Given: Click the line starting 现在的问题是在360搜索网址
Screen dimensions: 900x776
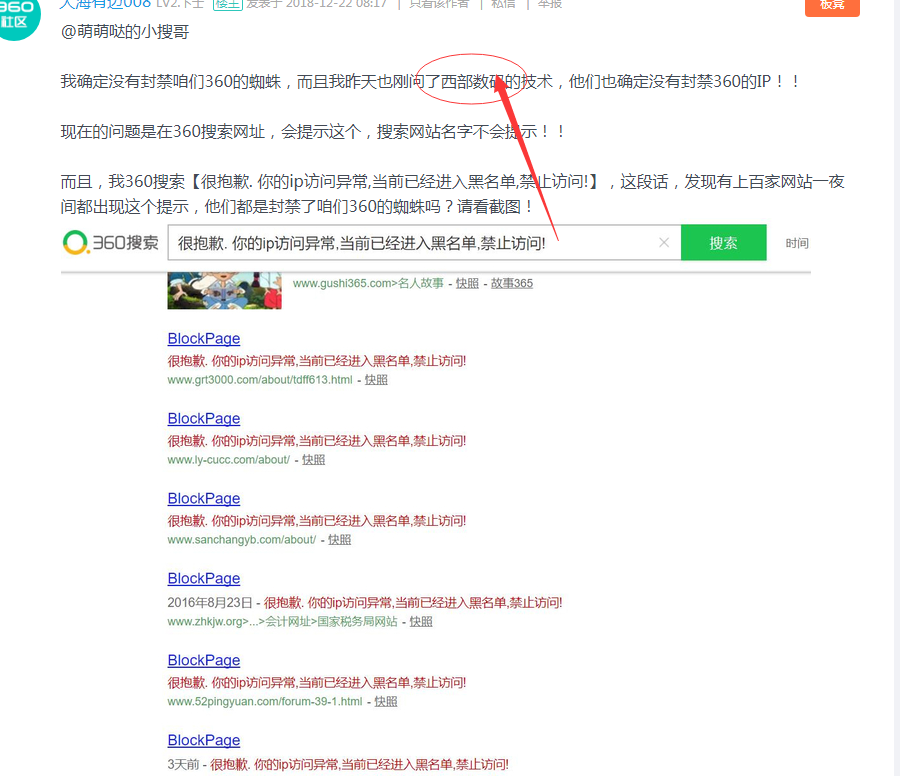Looking at the screenshot, I should [313, 132].
